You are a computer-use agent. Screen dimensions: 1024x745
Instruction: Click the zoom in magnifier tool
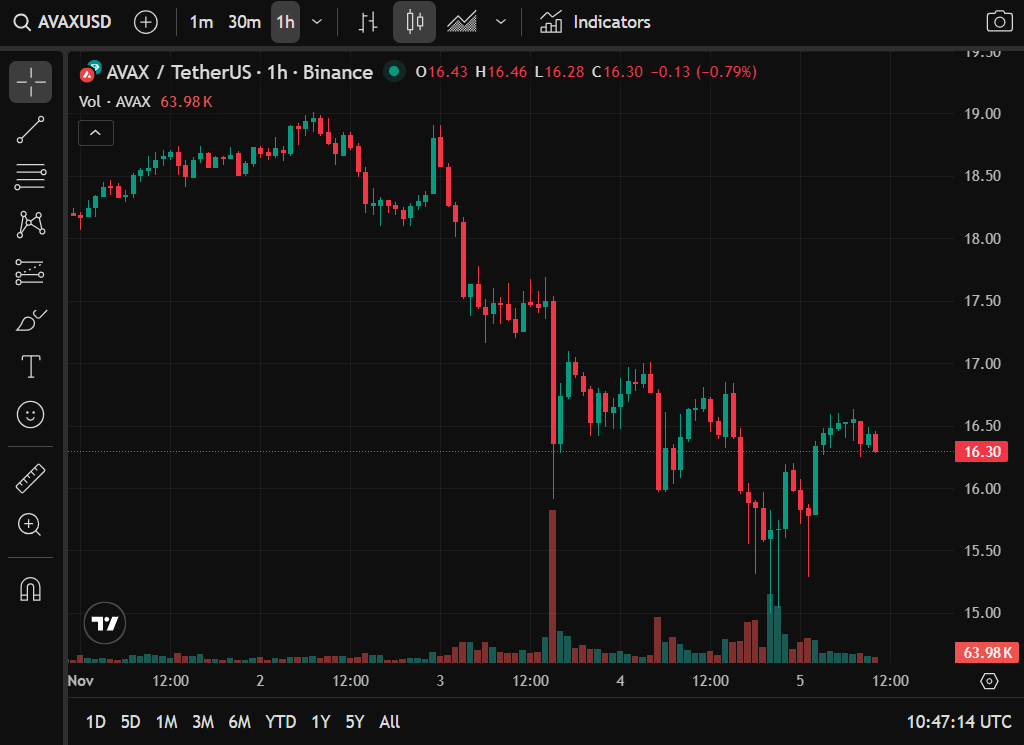click(30, 524)
